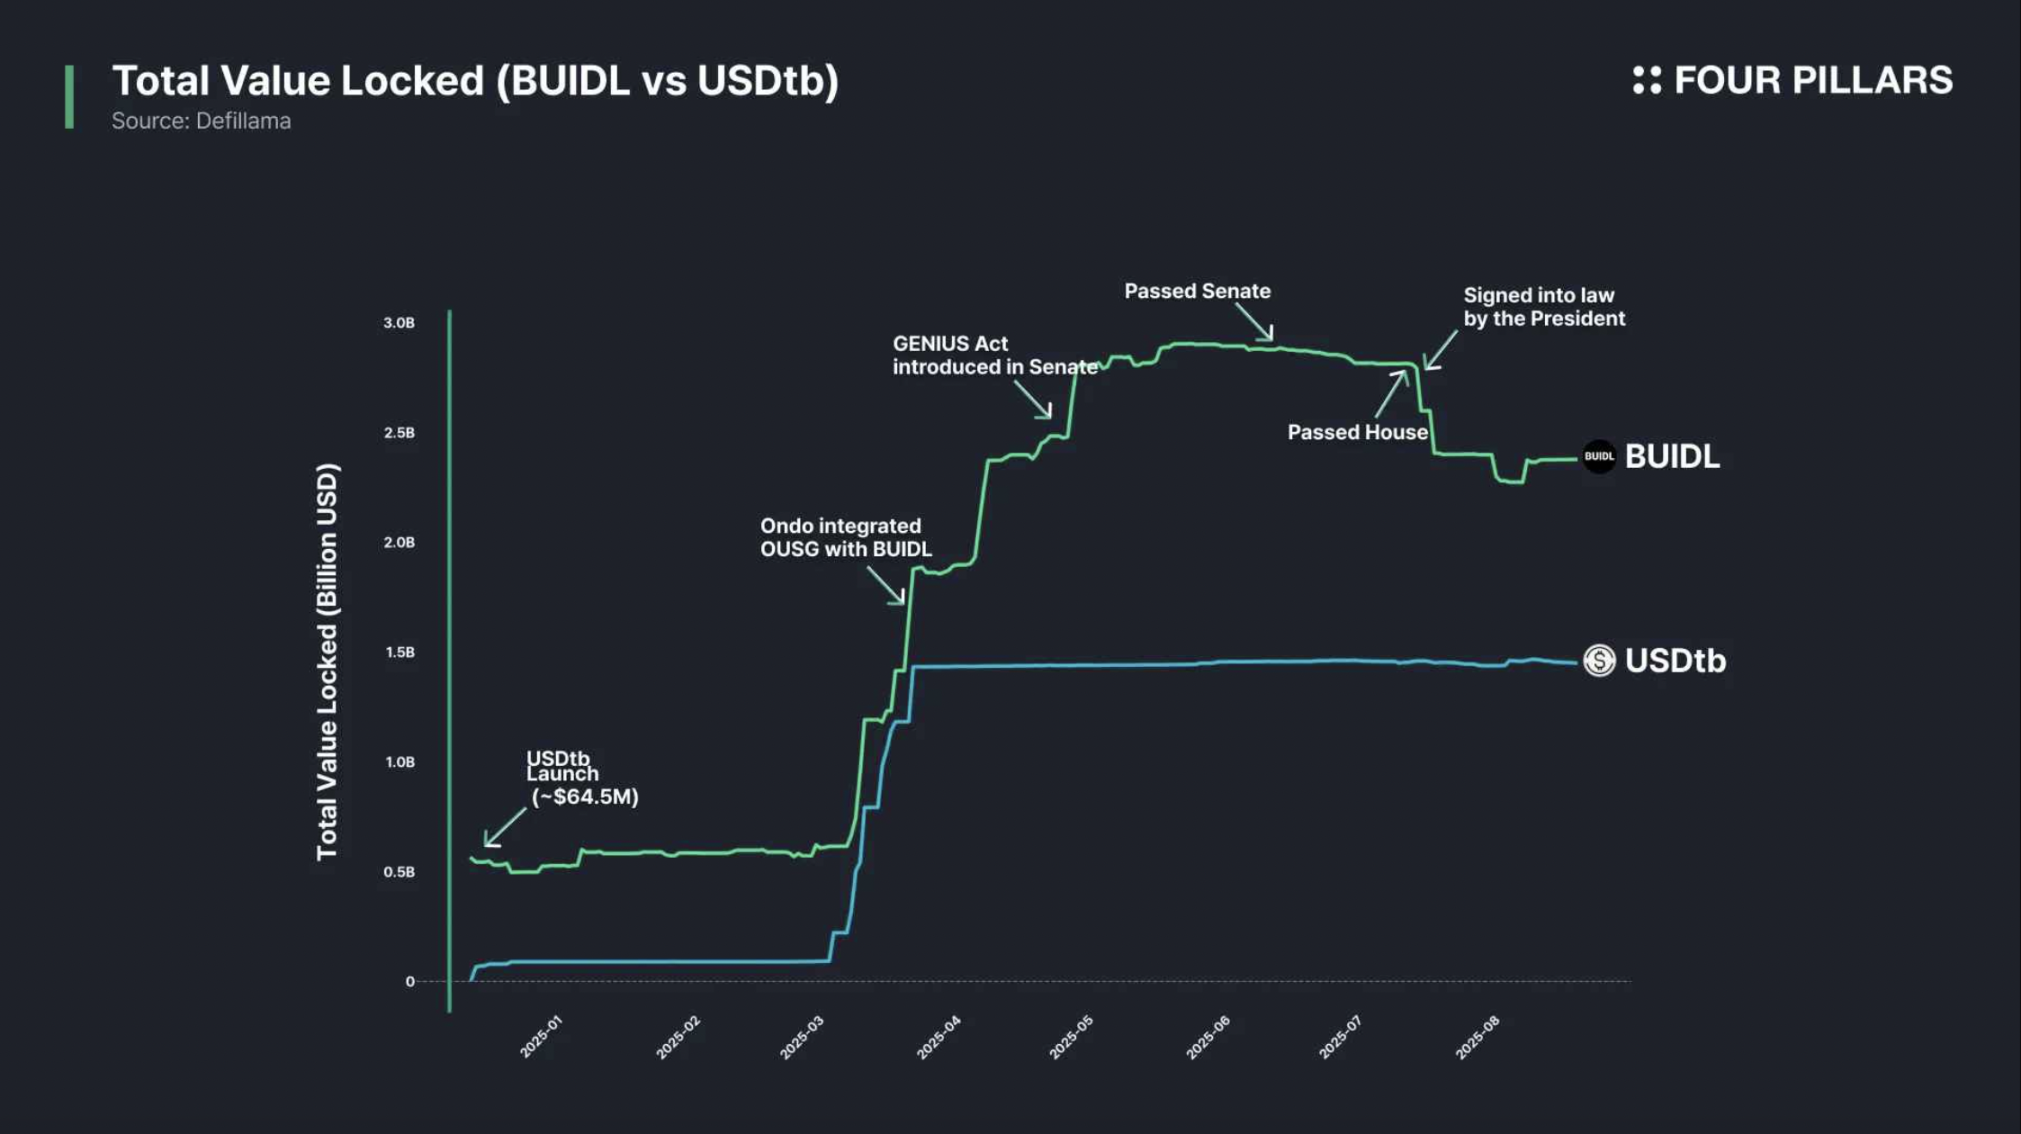Click the BUIDL series label text
The height and width of the screenshot is (1134, 2021).
pos(1672,456)
